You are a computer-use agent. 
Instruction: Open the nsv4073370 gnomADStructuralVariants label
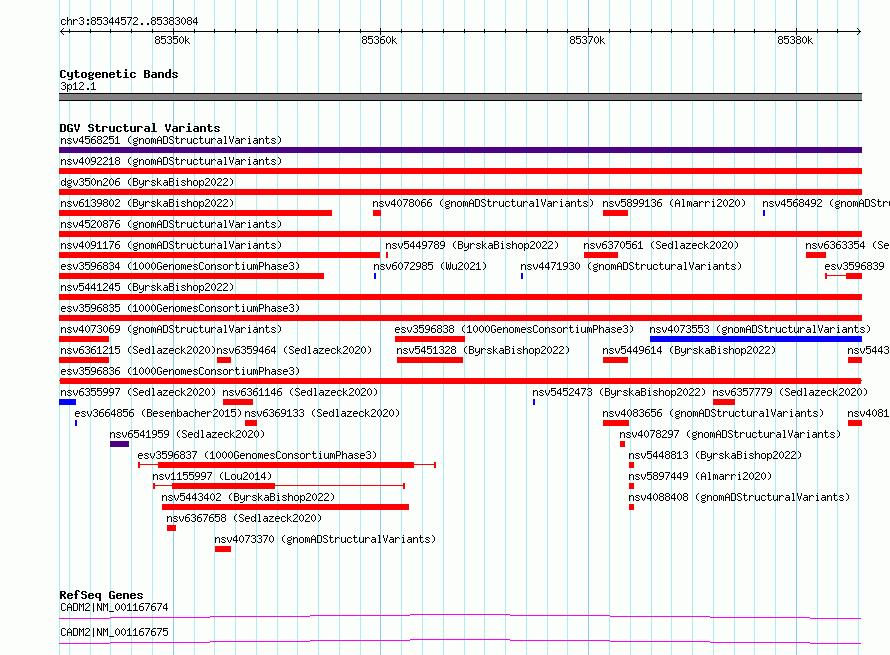(325, 539)
